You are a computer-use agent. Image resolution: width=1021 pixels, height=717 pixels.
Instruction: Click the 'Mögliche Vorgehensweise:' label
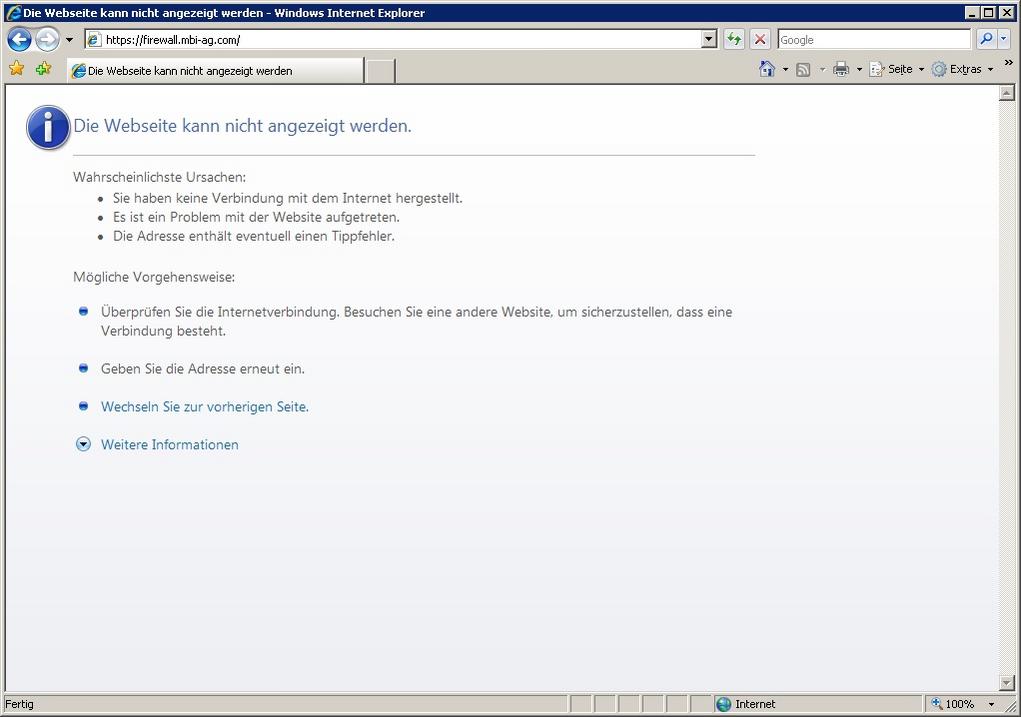point(154,277)
